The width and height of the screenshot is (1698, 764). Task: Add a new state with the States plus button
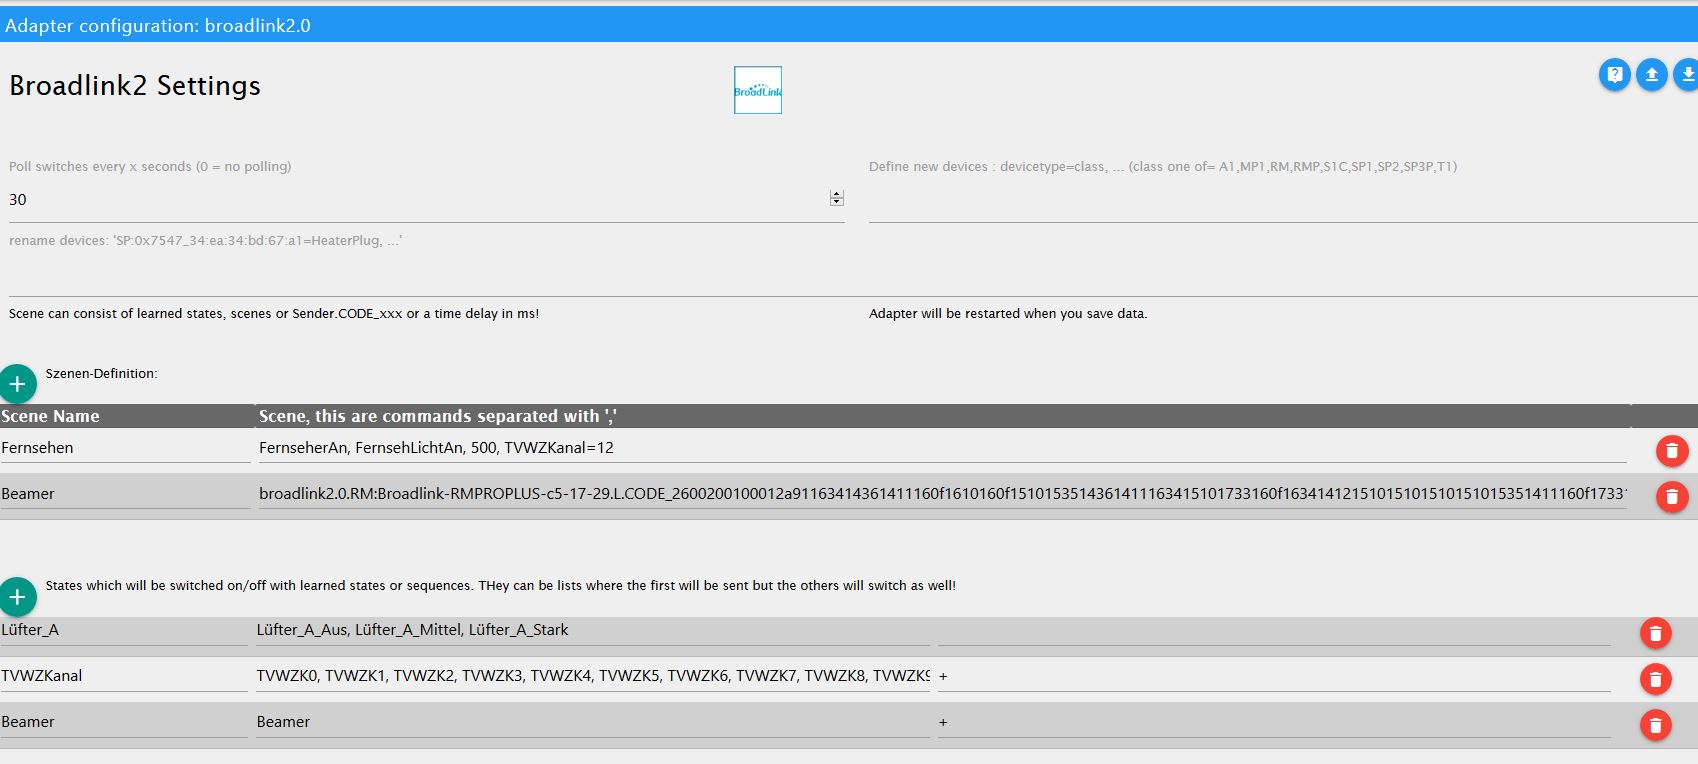point(17,597)
